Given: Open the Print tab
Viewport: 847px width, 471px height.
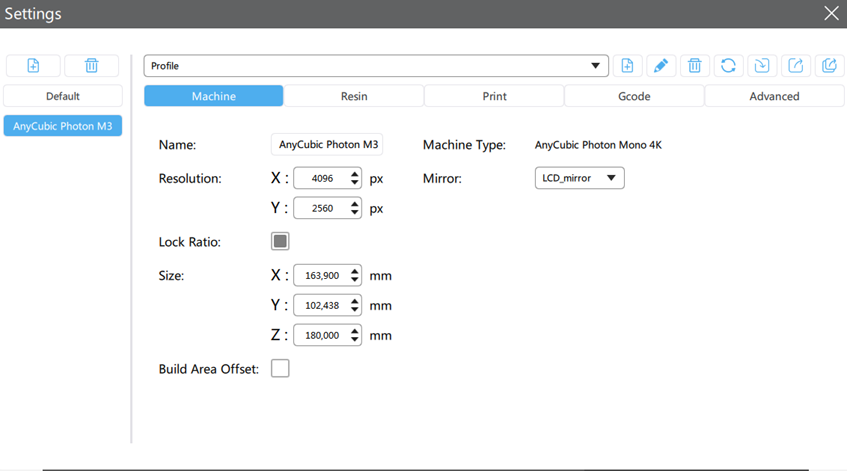Looking at the screenshot, I should click(494, 96).
